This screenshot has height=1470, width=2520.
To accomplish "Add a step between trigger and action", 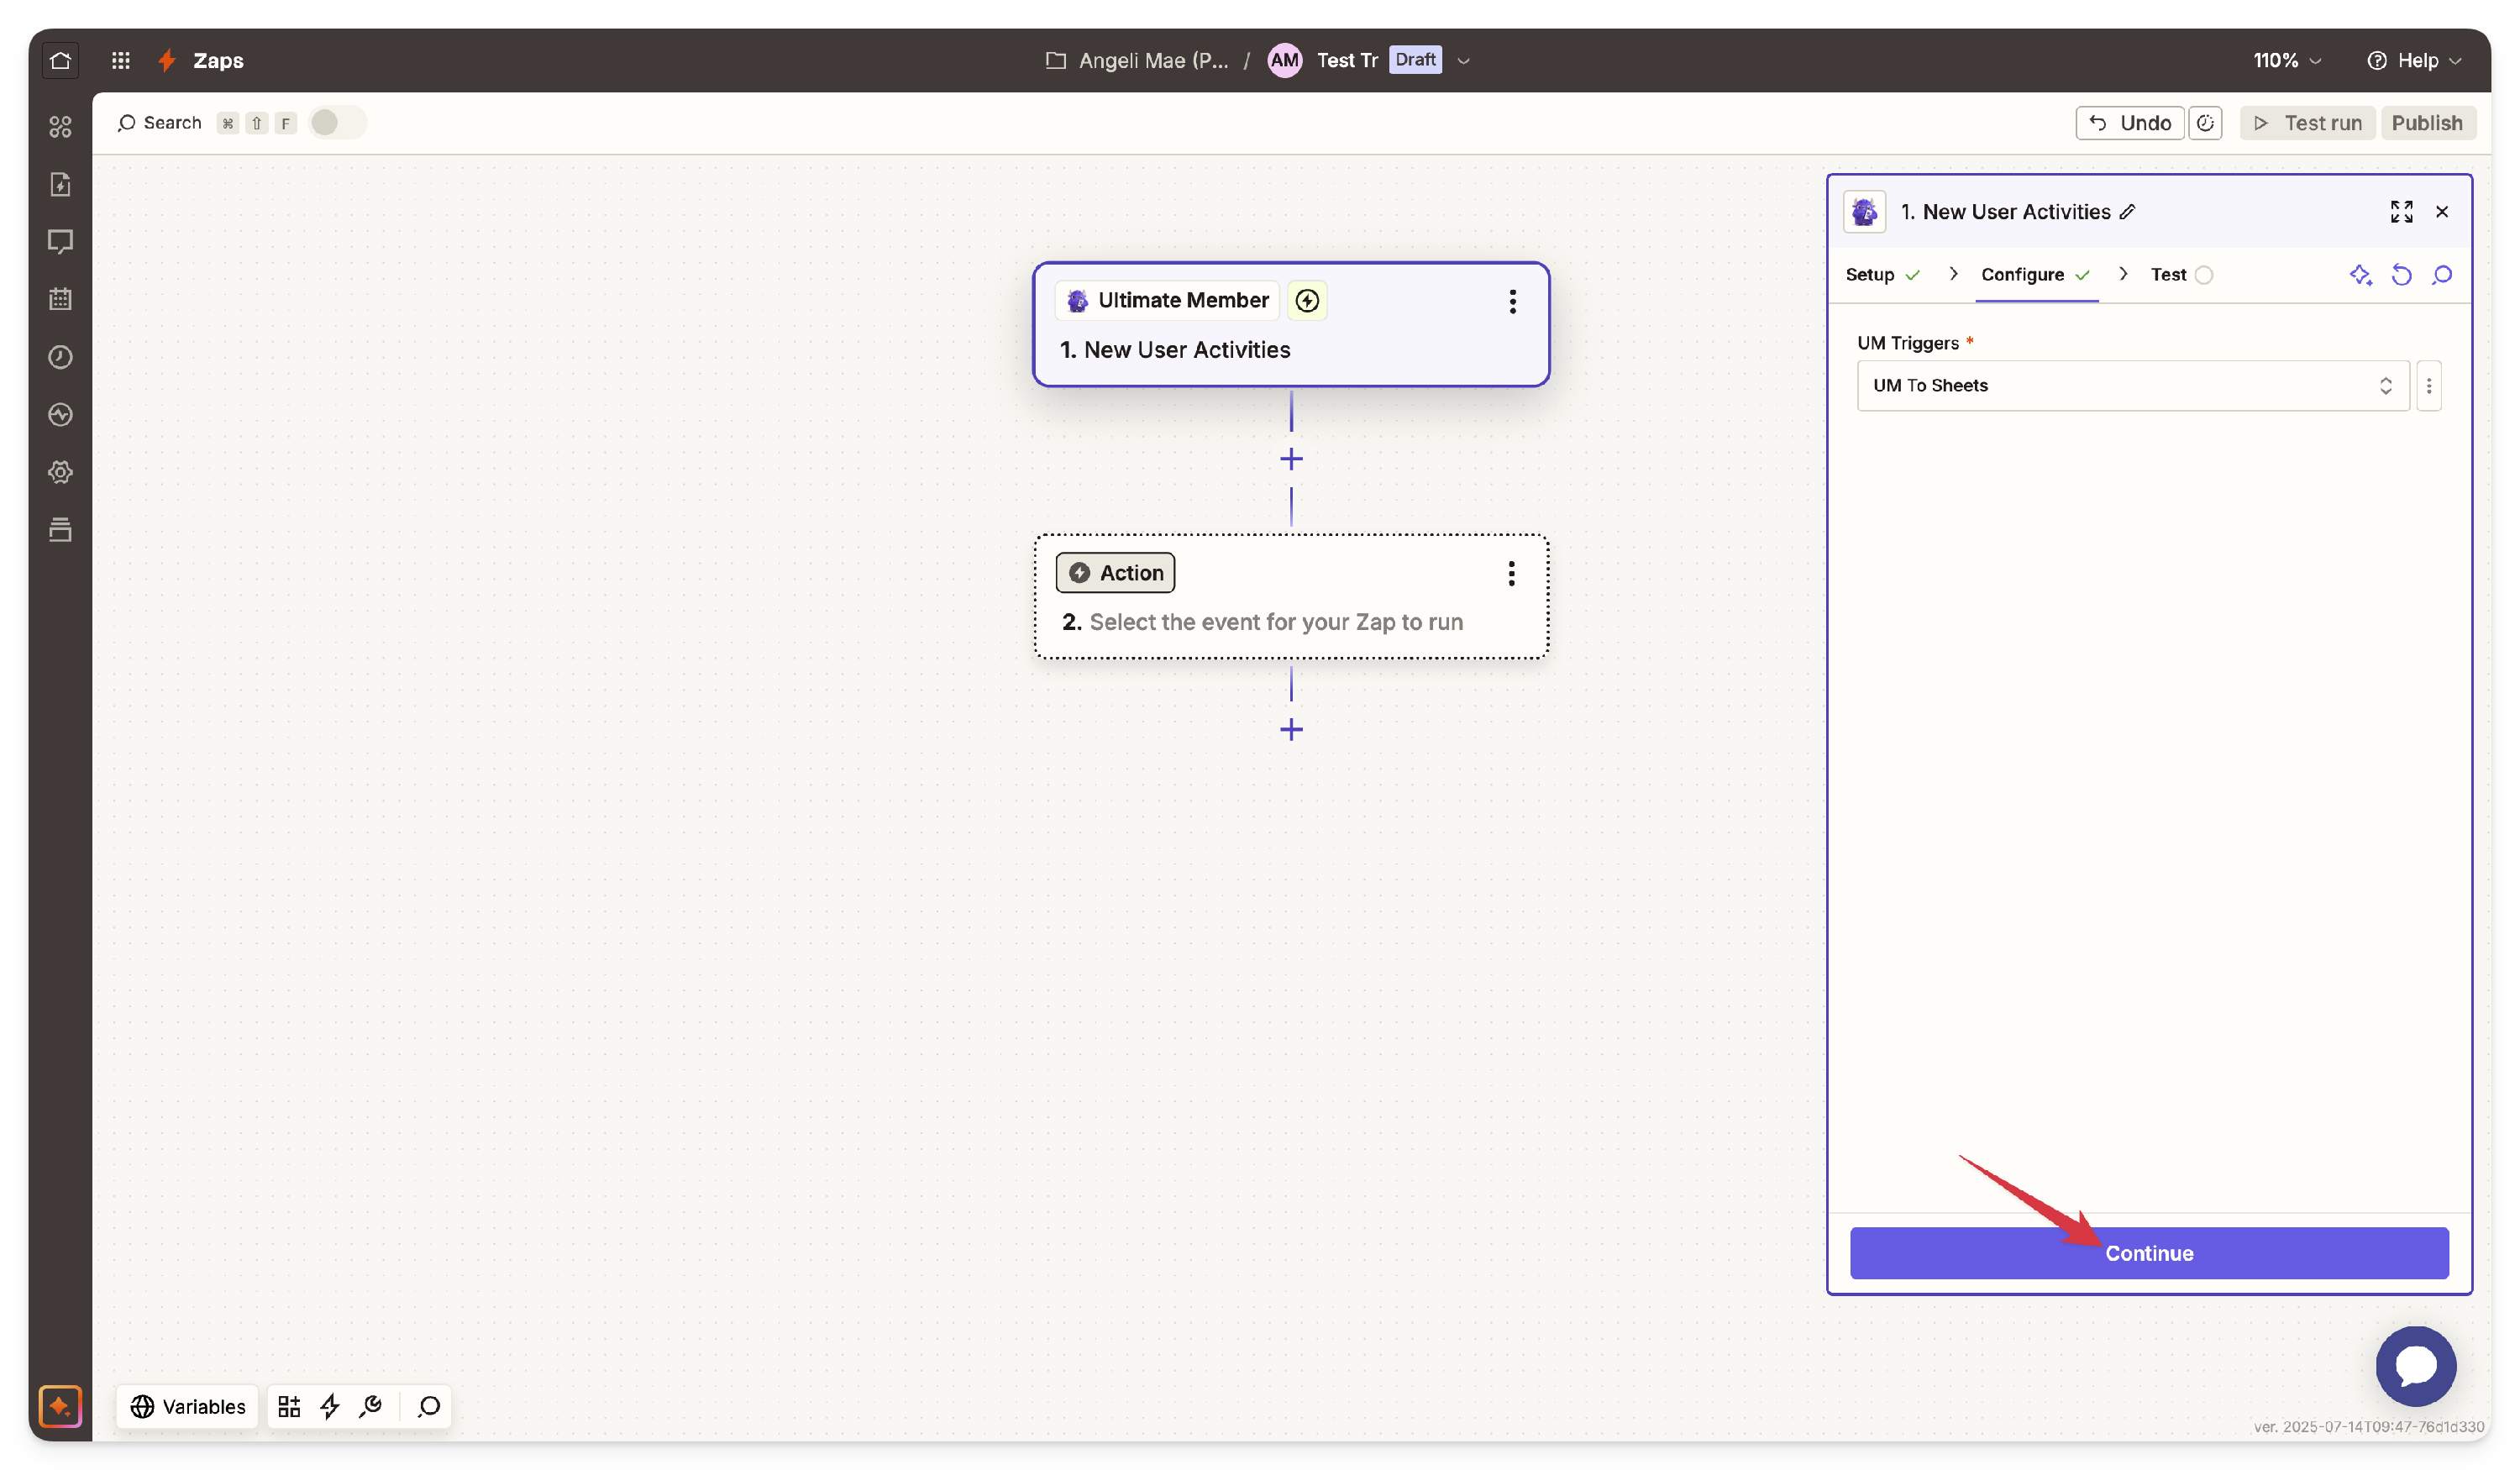I will [1291, 459].
